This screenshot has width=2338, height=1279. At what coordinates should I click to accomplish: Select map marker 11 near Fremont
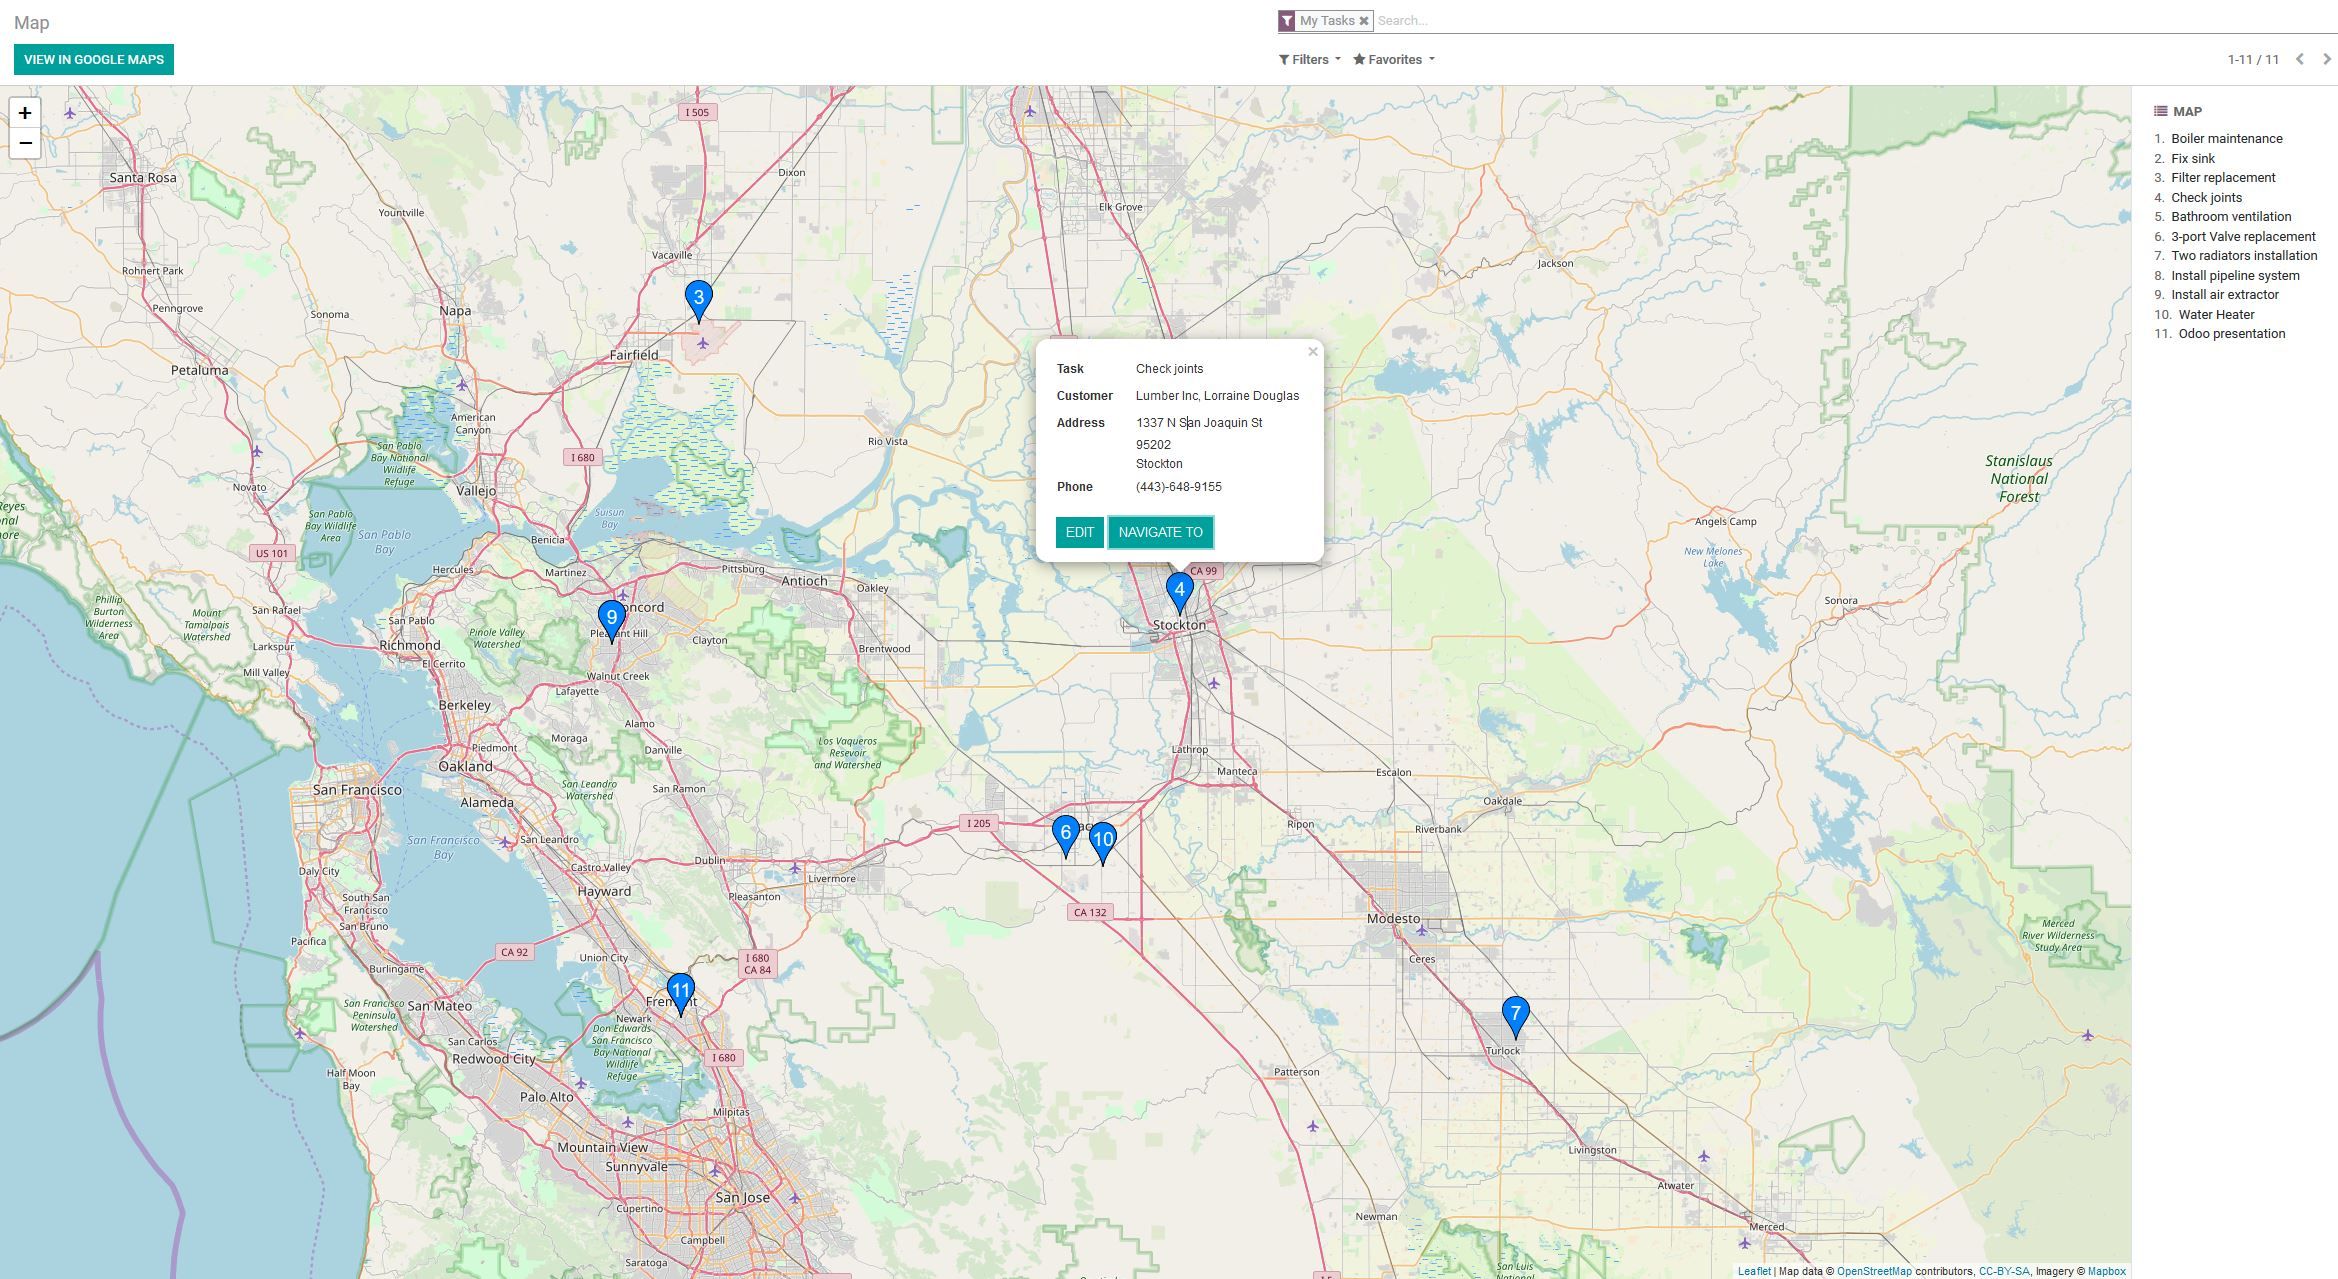[681, 986]
